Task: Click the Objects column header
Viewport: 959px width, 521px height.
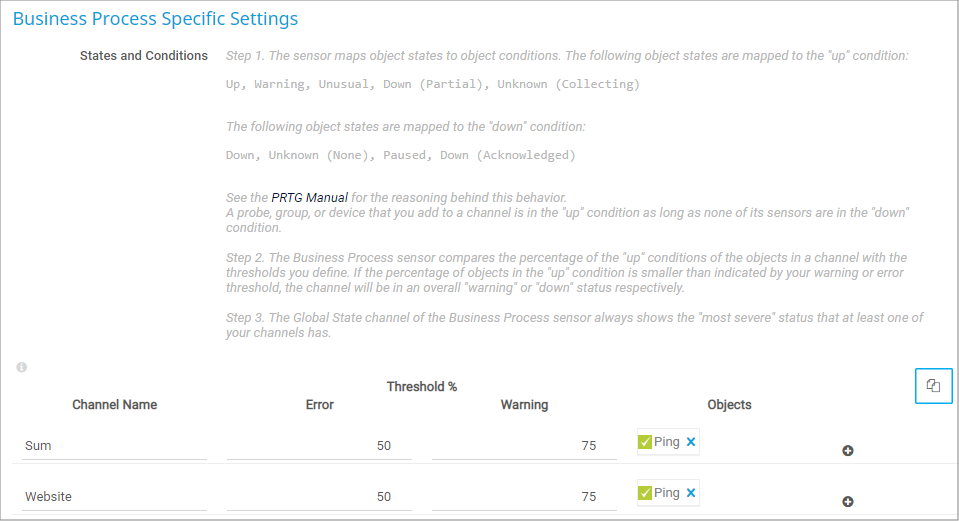Action: tap(729, 405)
